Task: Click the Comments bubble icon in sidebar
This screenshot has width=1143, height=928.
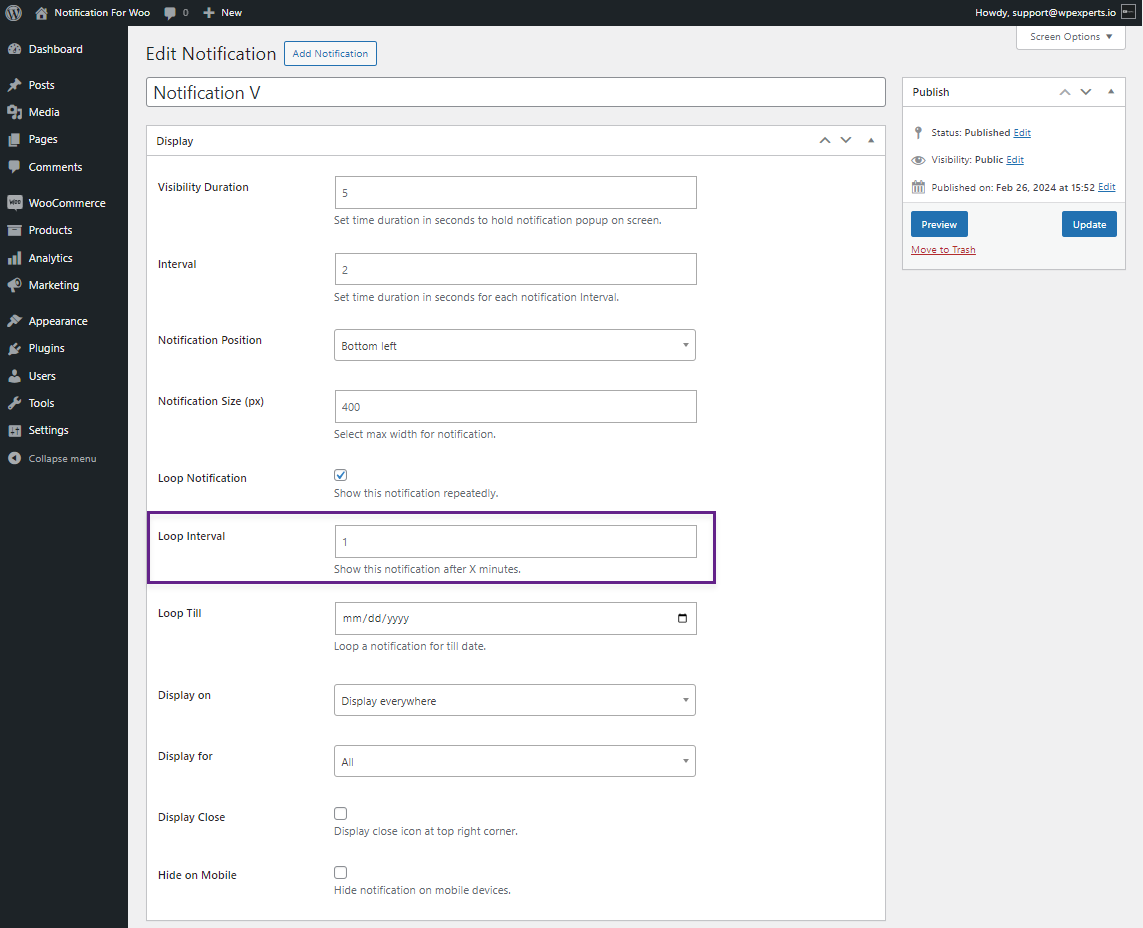Action: tap(15, 166)
